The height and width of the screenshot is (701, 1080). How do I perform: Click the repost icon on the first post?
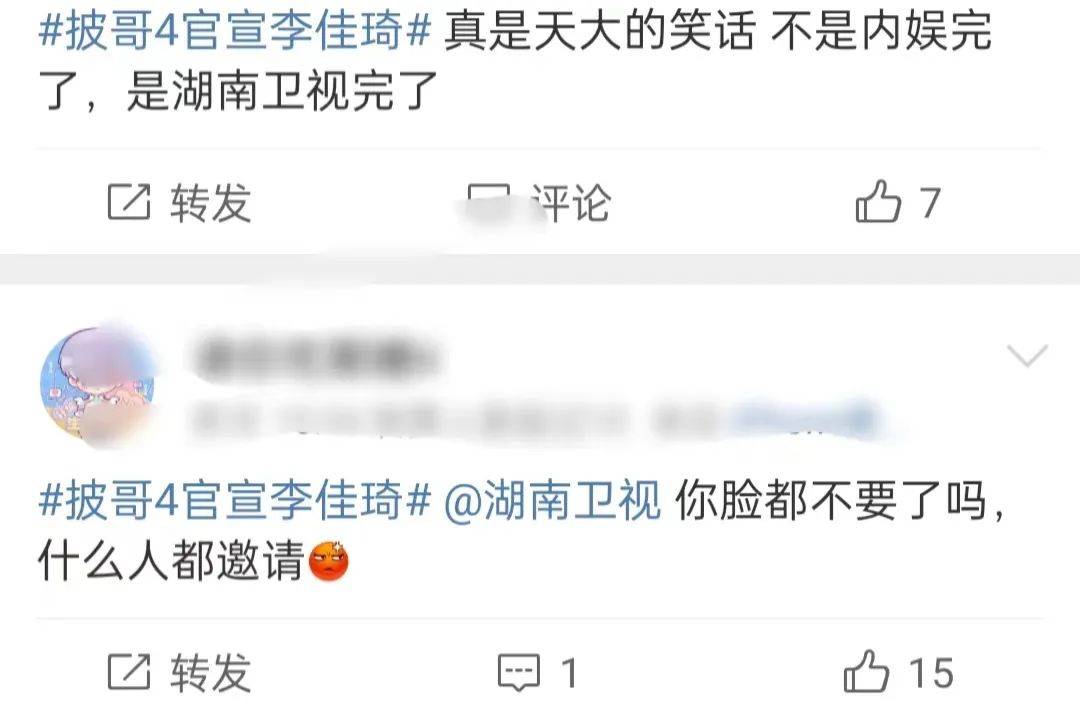click(129, 202)
